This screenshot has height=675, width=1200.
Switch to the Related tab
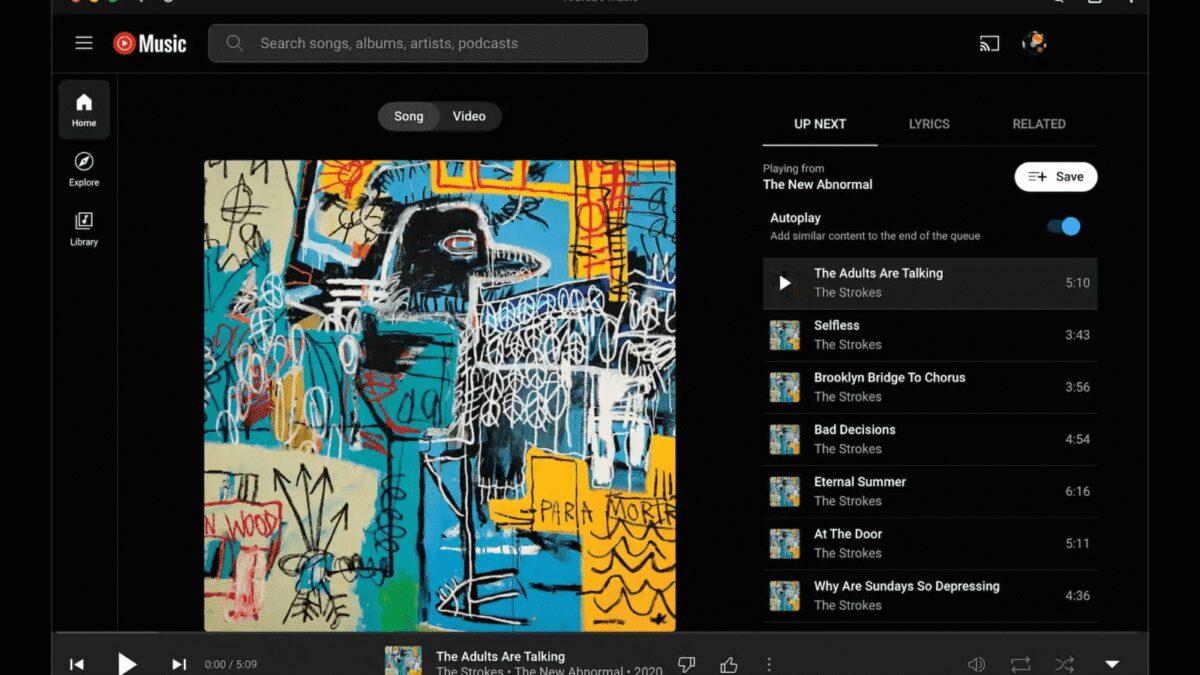[1039, 124]
